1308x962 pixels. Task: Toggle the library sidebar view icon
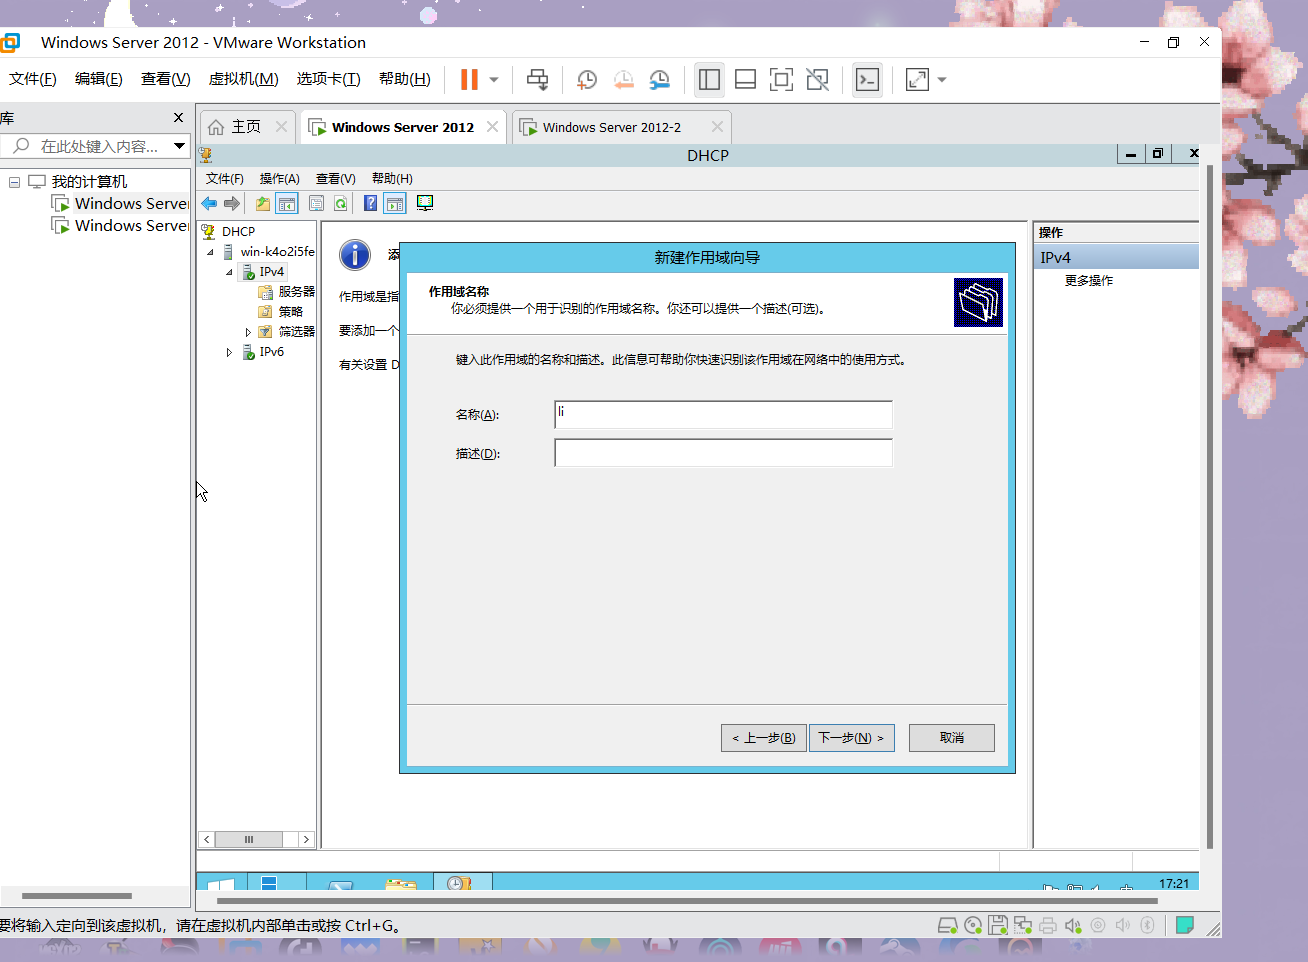coord(710,80)
